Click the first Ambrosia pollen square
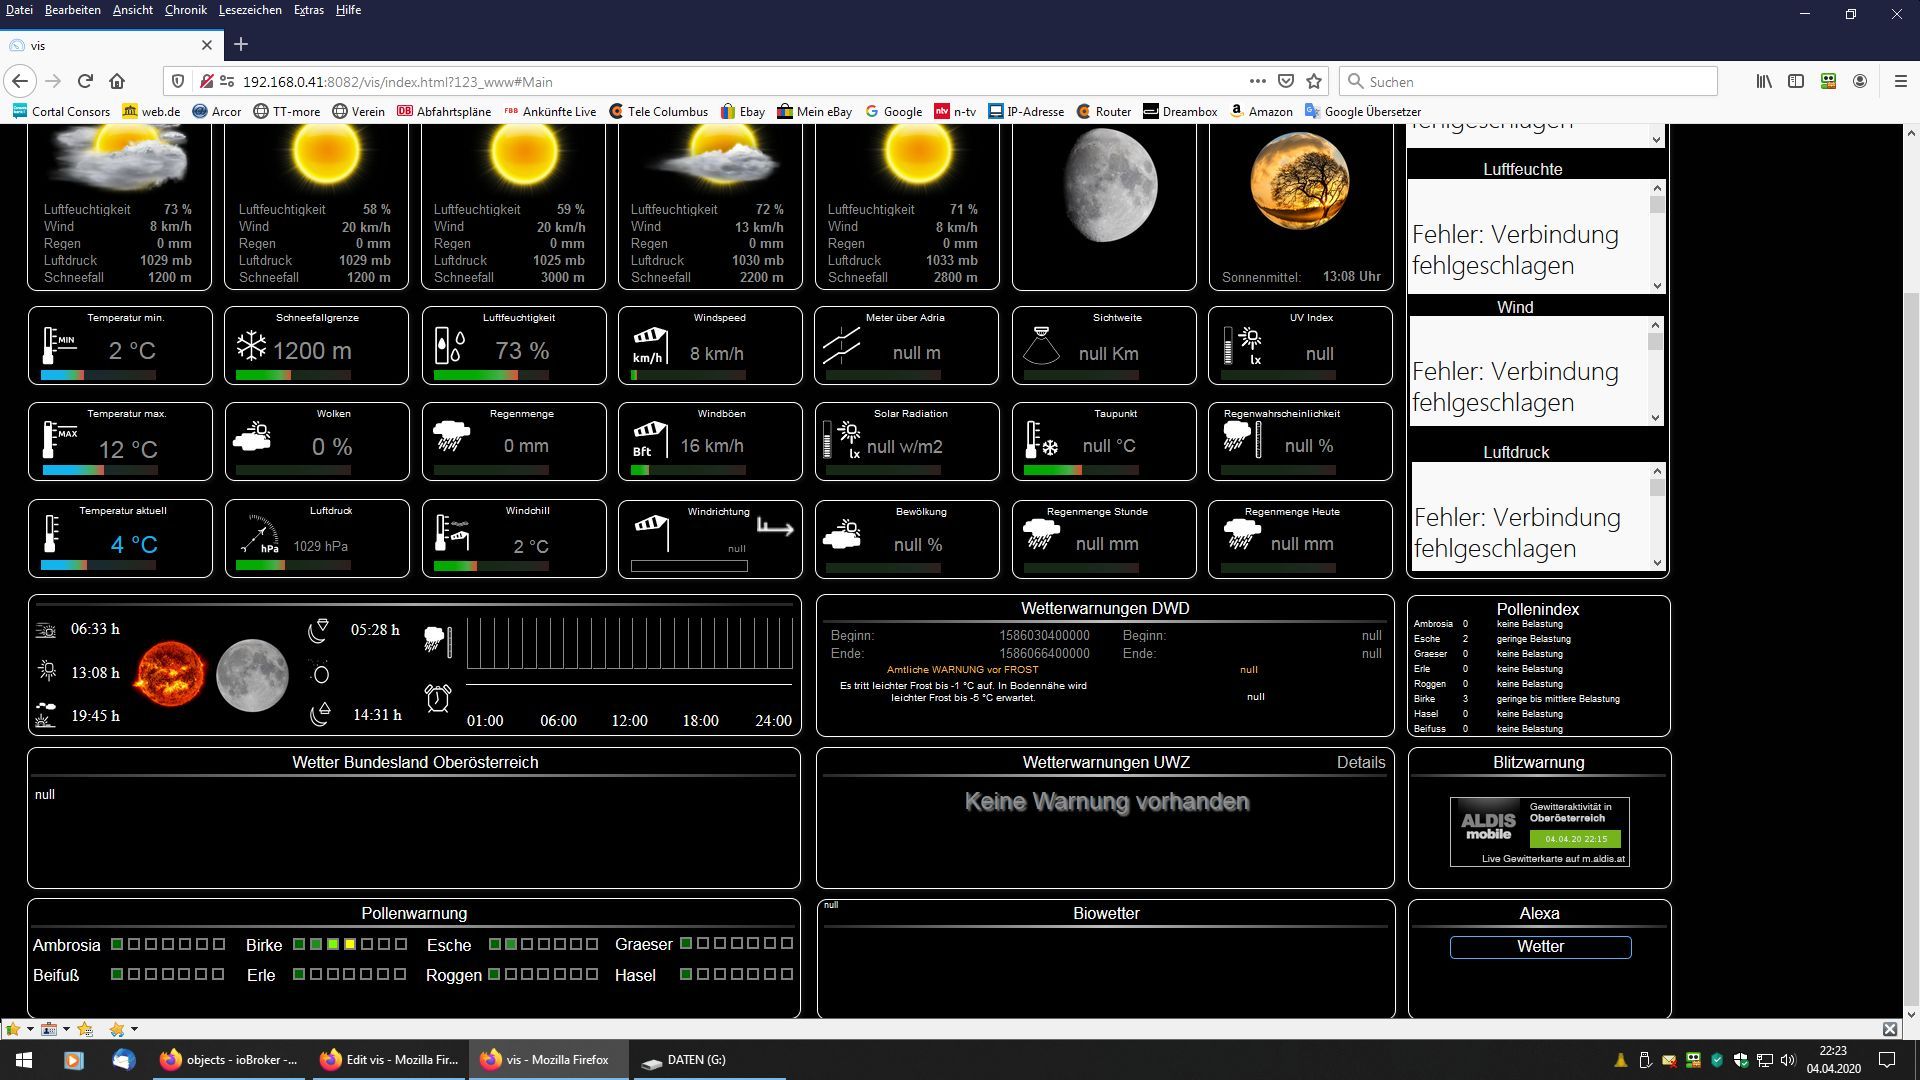Image resolution: width=1920 pixels, height=1080 pixels. (117, 944)
